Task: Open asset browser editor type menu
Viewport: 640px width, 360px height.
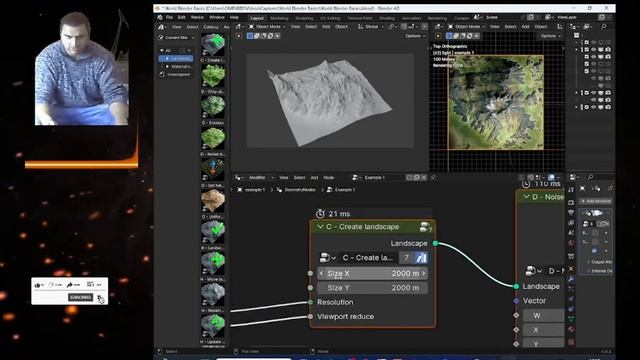Action: 162,27
